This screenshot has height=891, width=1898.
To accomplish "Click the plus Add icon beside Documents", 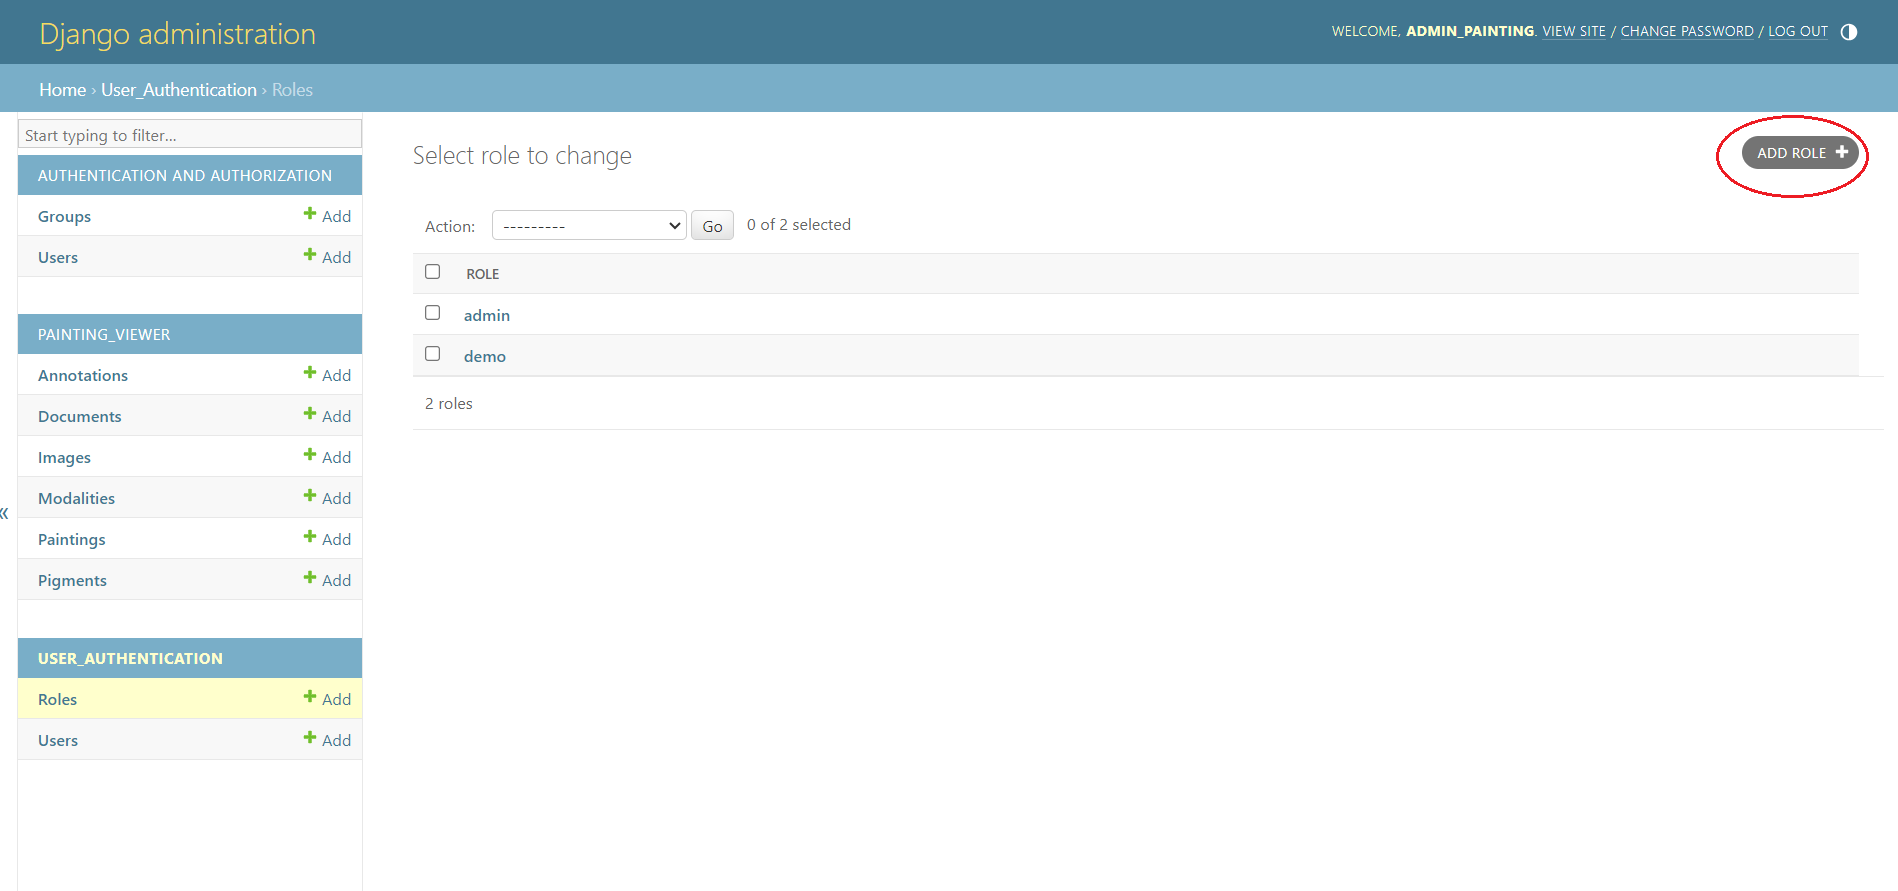I will pyautogui.click(x=310, y=415).
